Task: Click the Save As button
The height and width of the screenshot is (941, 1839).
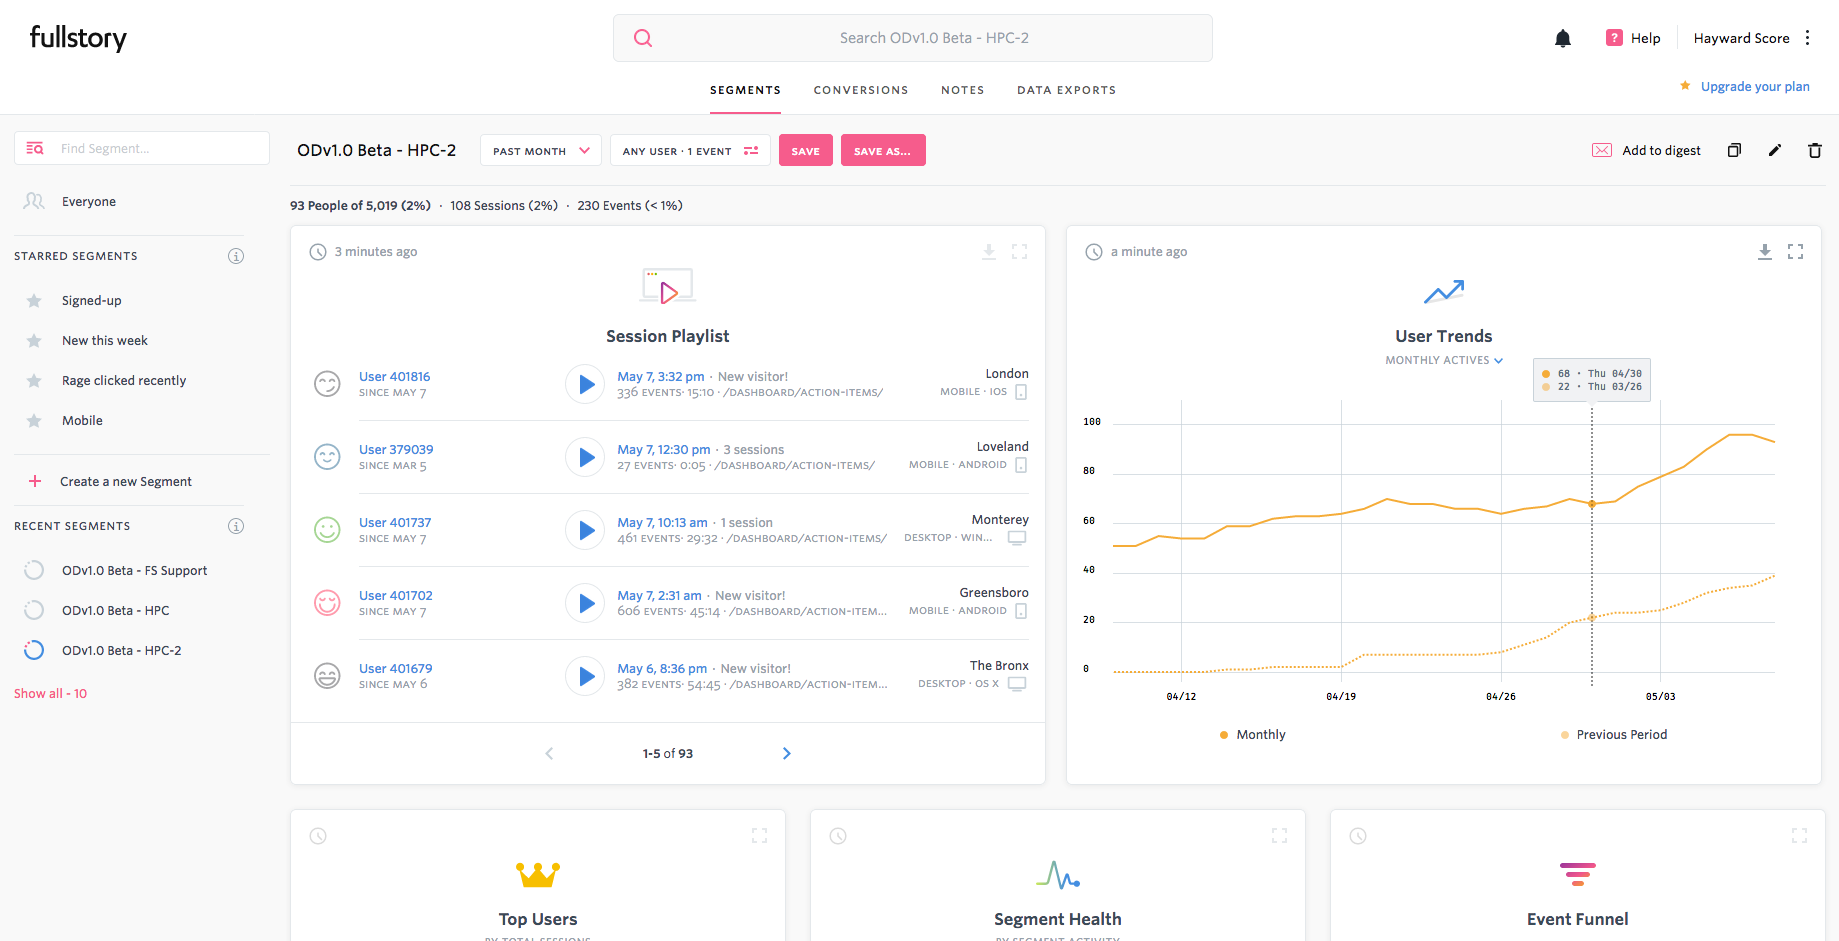Action: (x=883, y=151)
